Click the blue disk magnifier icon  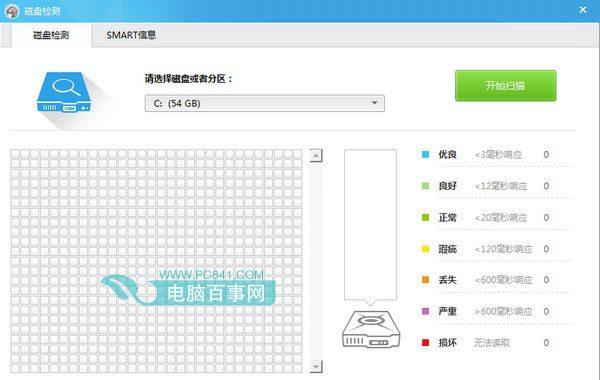[64, 92]
